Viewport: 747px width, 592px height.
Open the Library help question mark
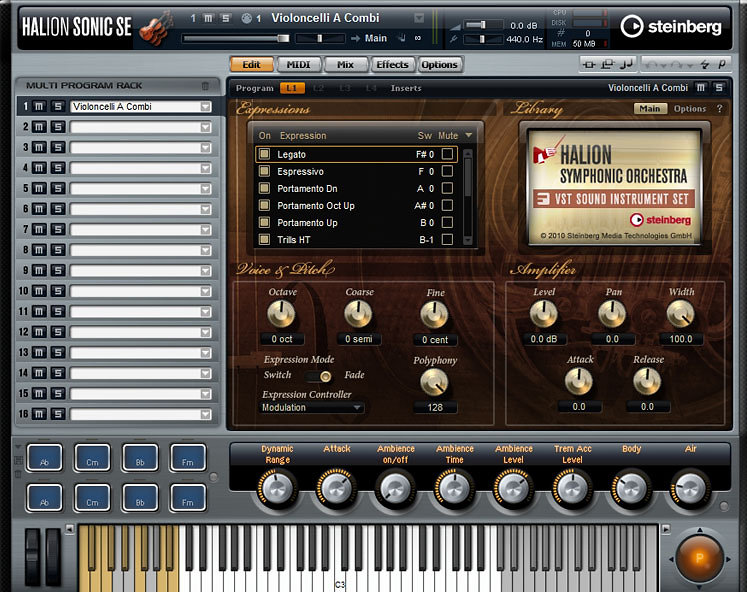[719, 109]
